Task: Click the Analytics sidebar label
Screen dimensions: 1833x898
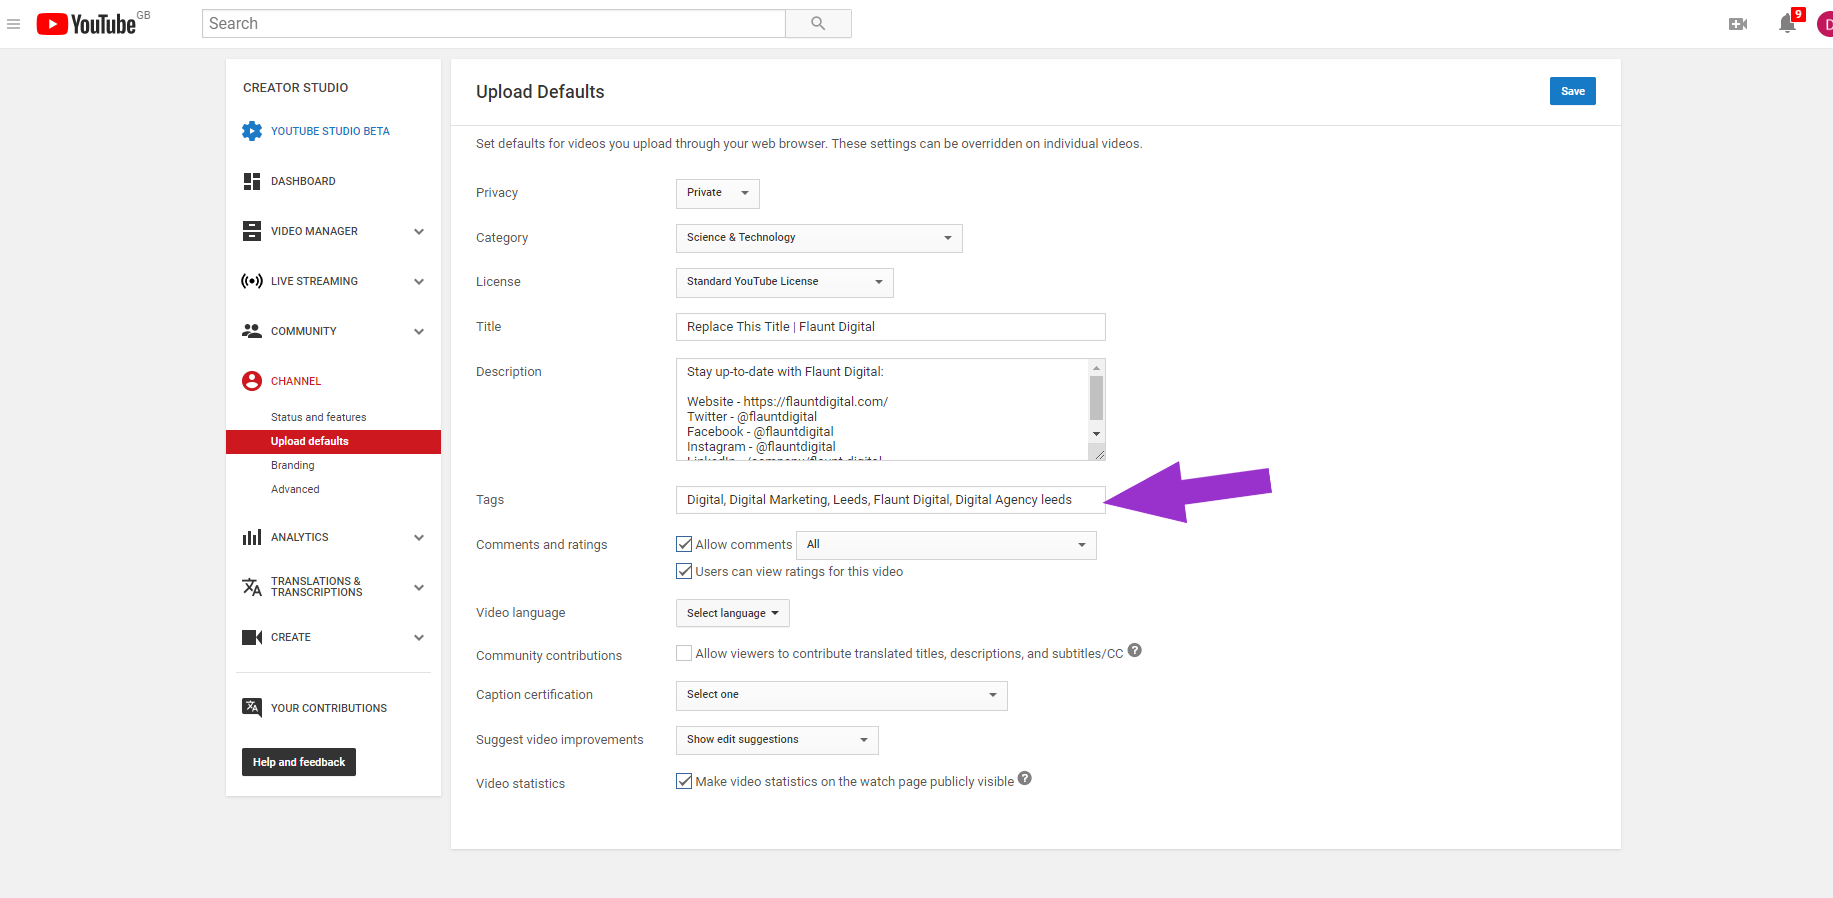Action: tap(299, 537)
